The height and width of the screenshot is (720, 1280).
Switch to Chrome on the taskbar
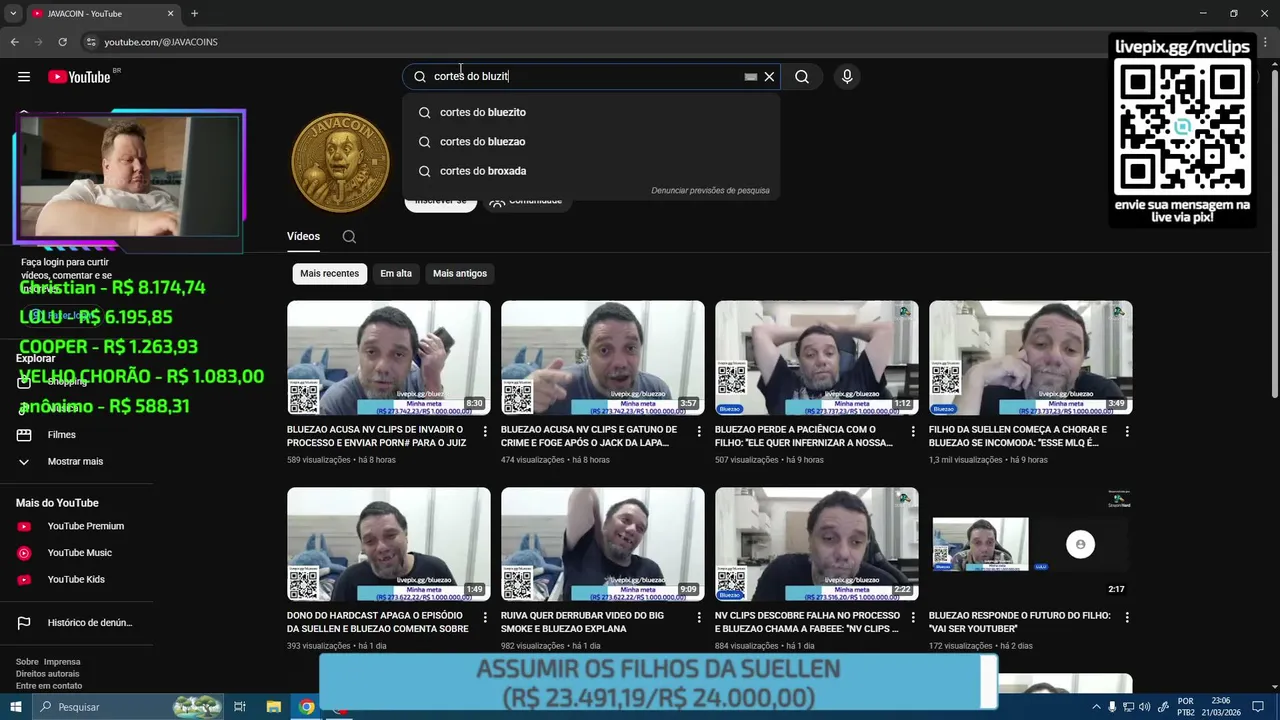tap(307, 707)
